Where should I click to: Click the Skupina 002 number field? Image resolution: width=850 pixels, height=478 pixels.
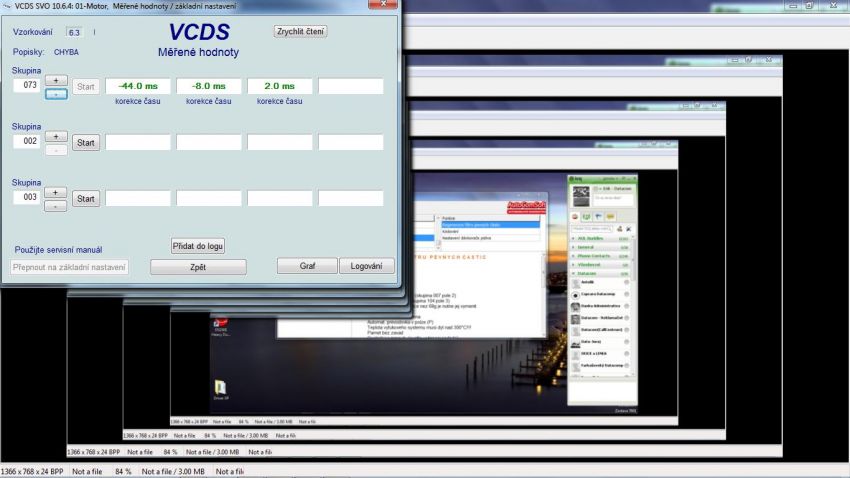coord(27,141)
